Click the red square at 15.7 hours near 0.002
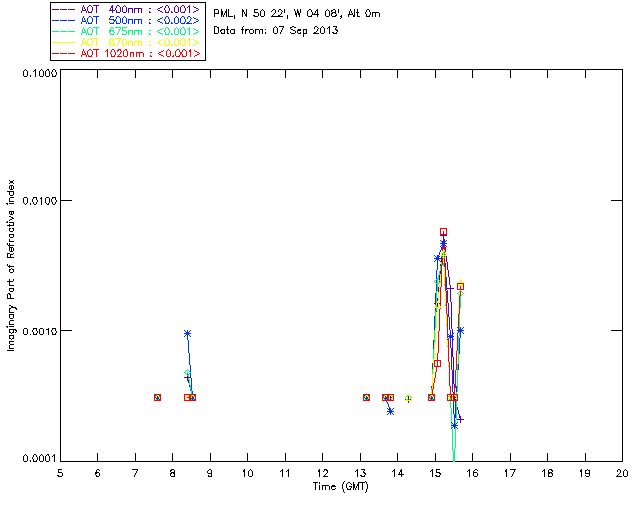The height and width of the screenshot is (512, 640). 460,287
